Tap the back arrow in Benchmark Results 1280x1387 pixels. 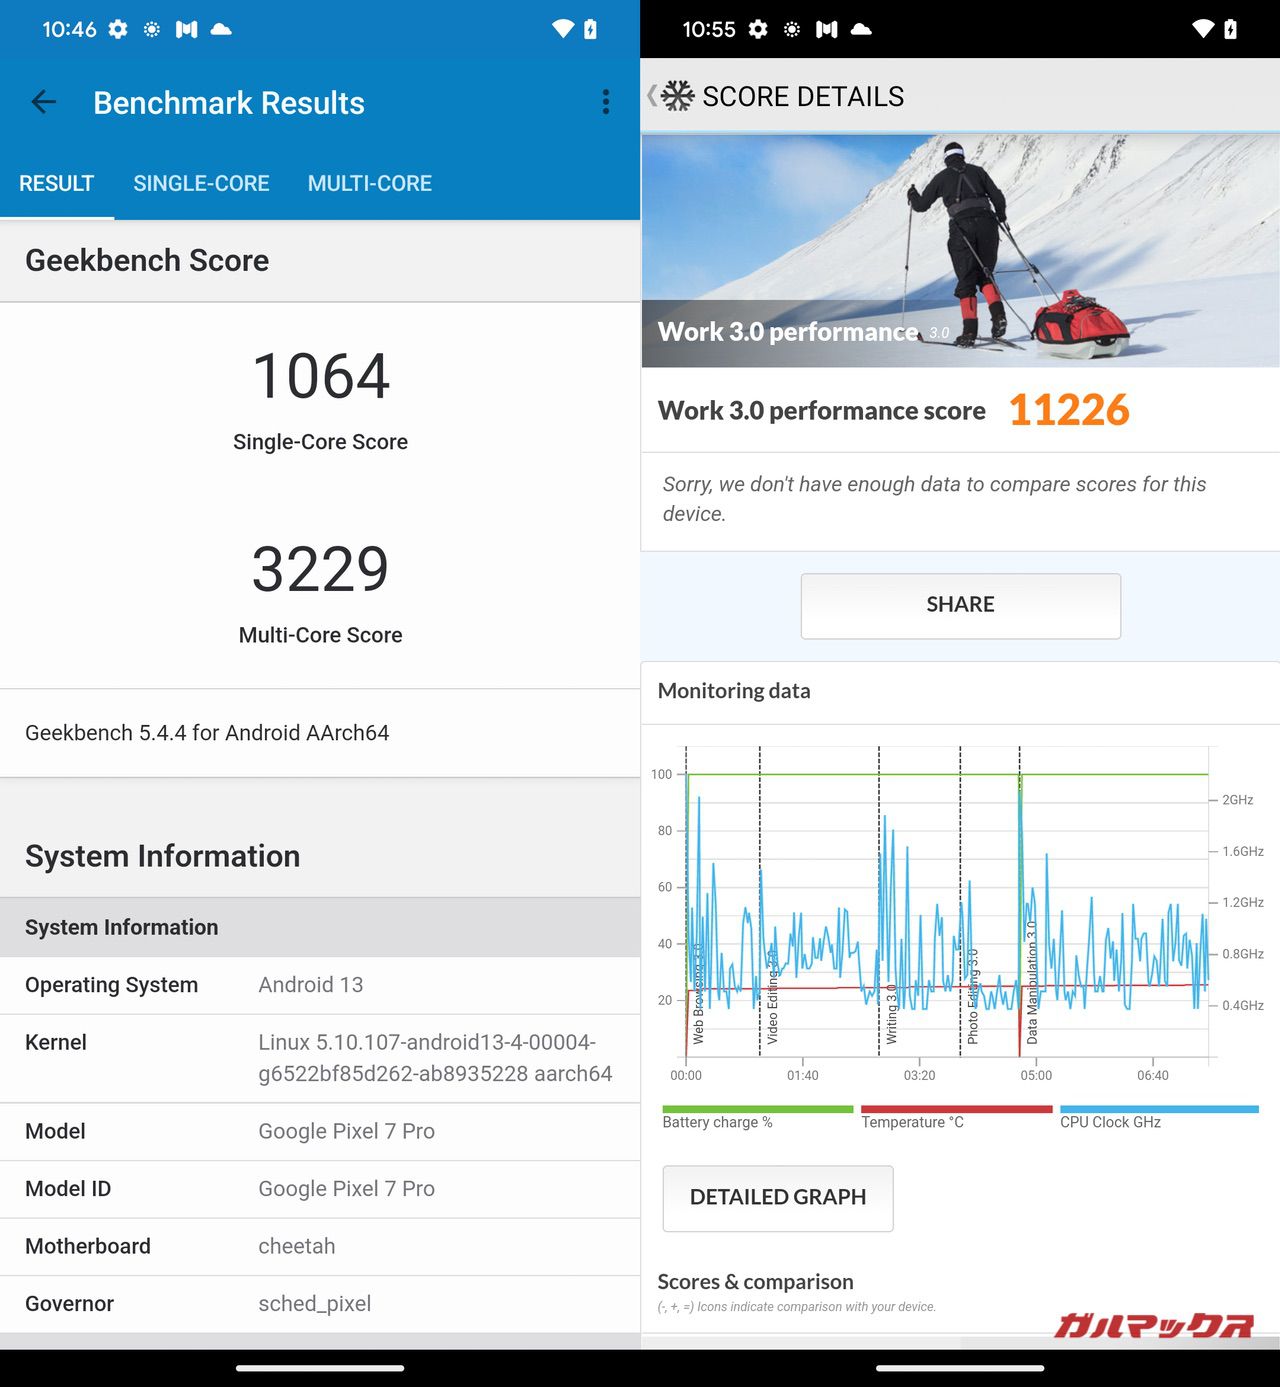pos(44,102)
